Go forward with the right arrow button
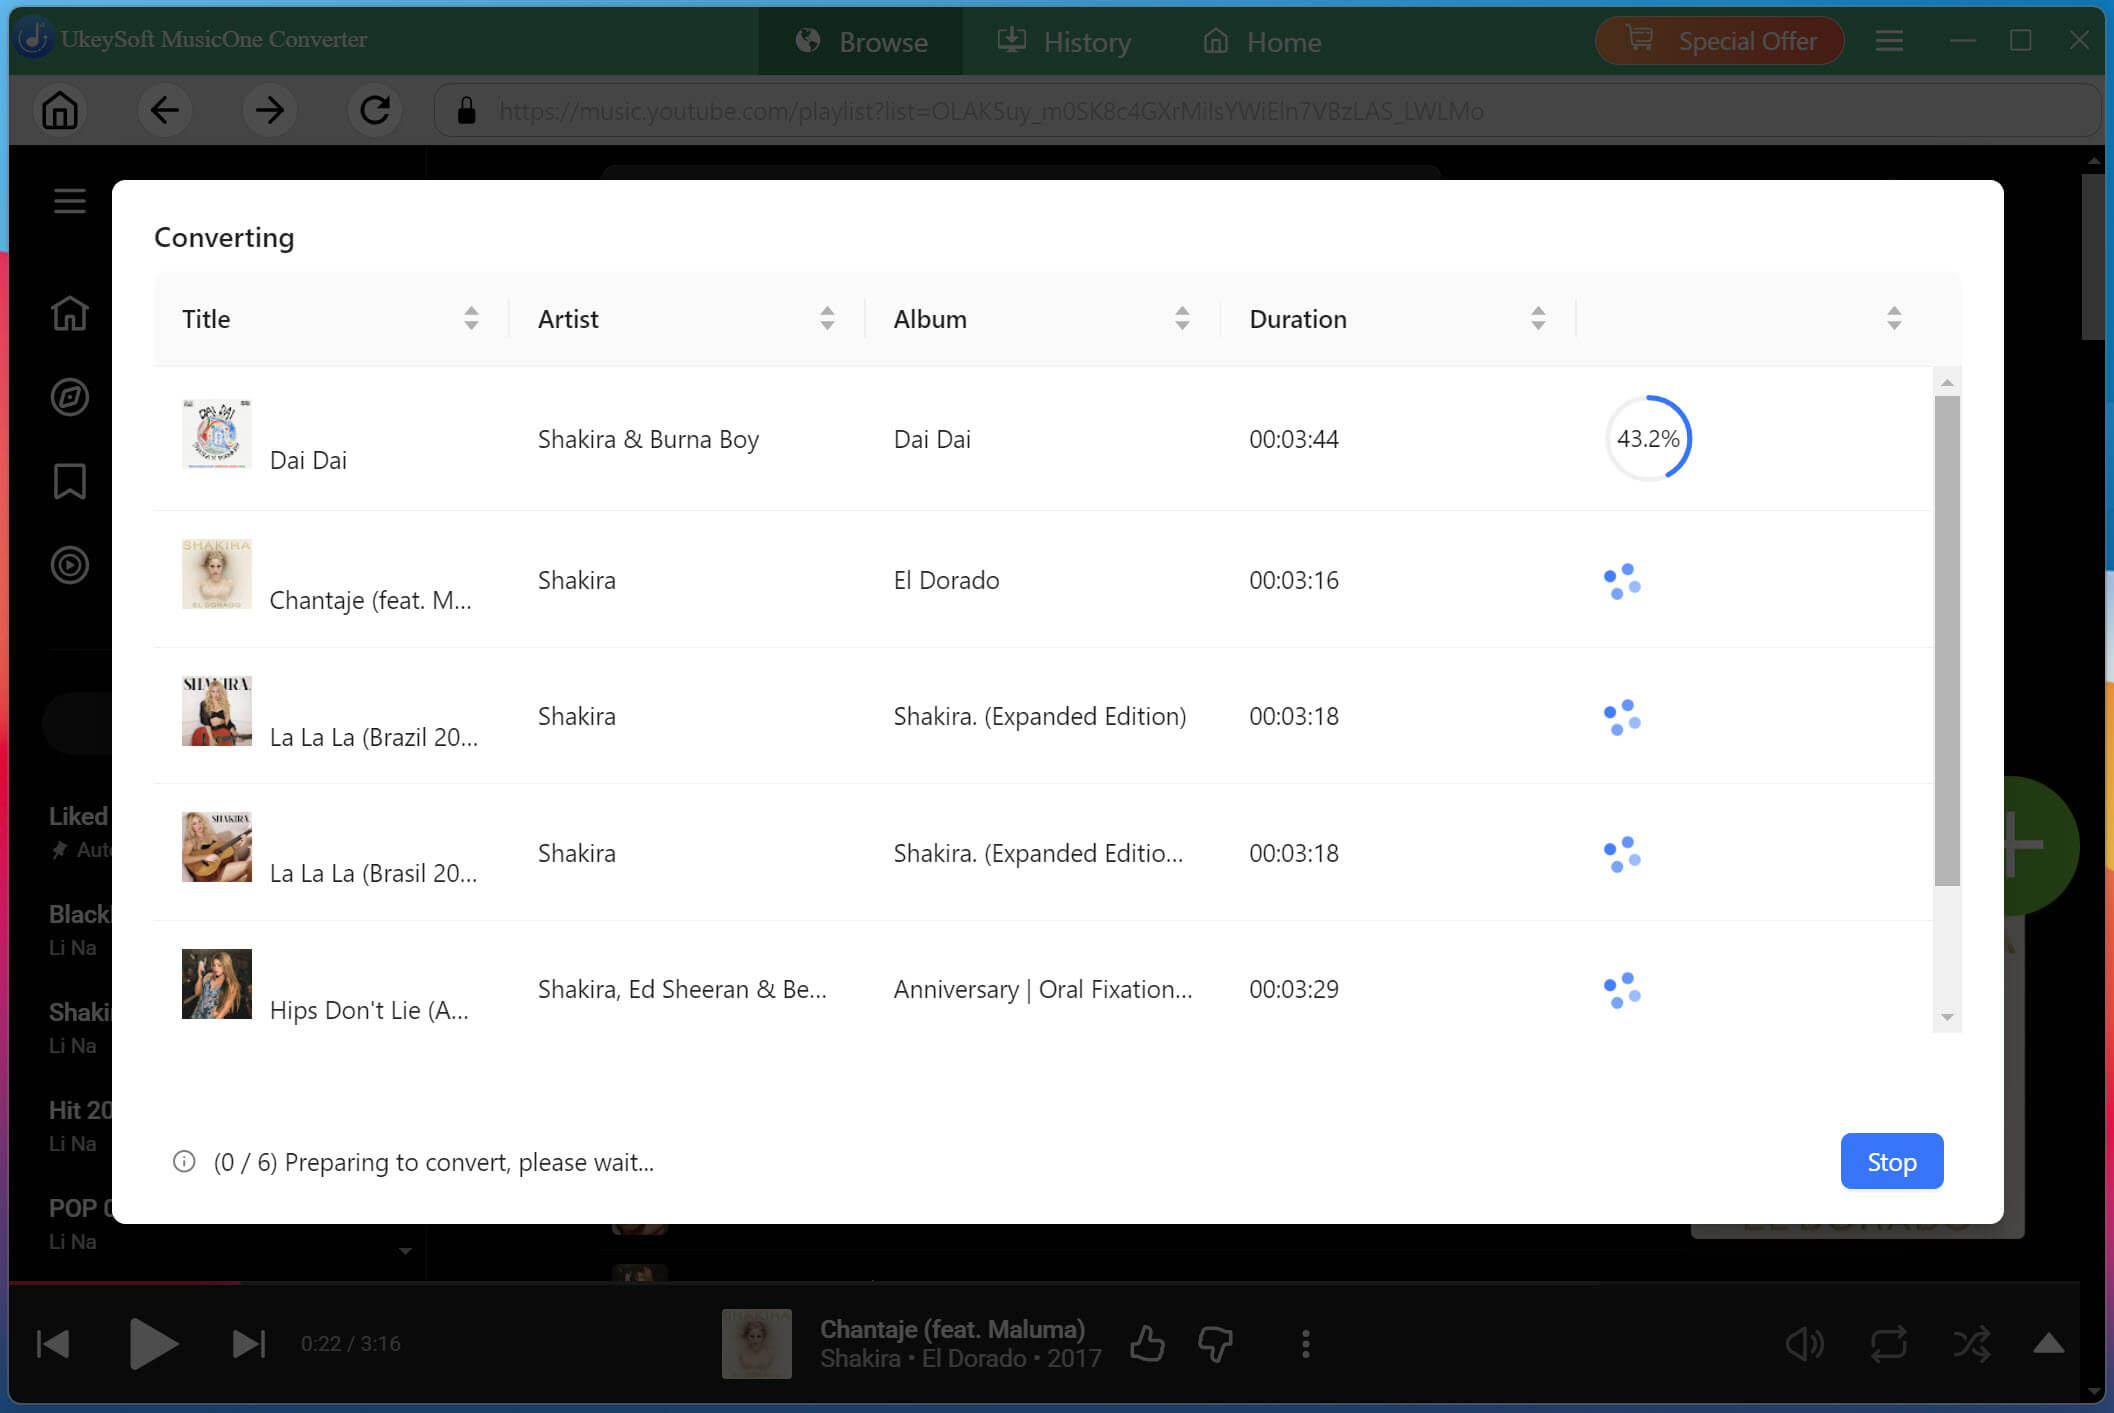 269,110
